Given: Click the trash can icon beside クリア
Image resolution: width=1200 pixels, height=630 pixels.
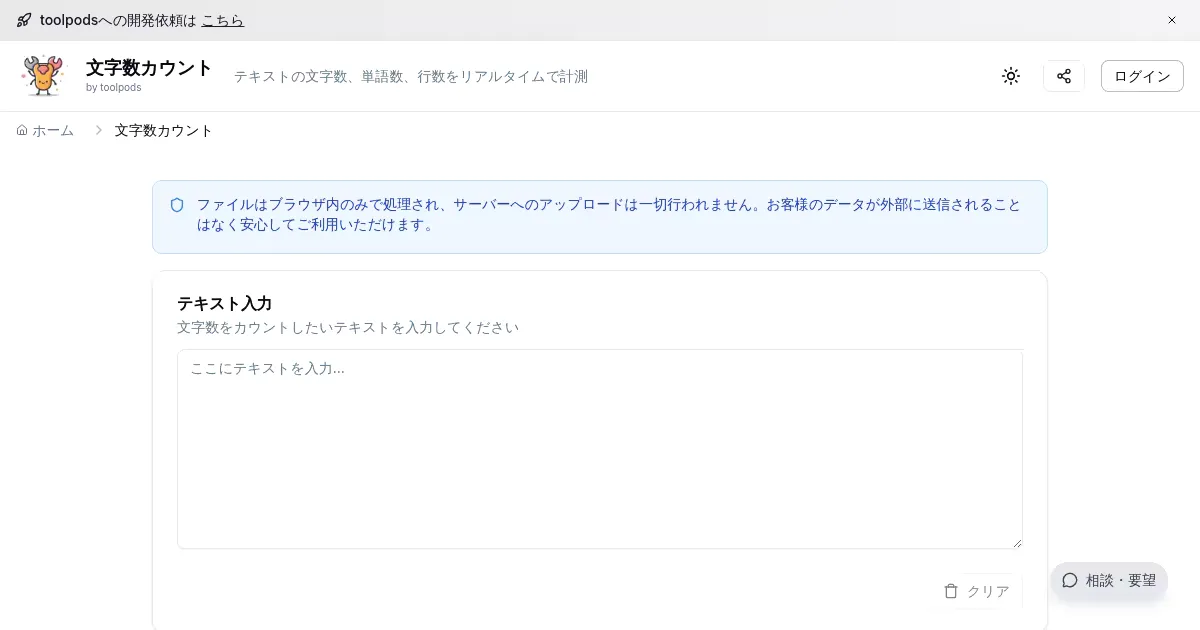Looking at the screenshot, I should 951,591.
